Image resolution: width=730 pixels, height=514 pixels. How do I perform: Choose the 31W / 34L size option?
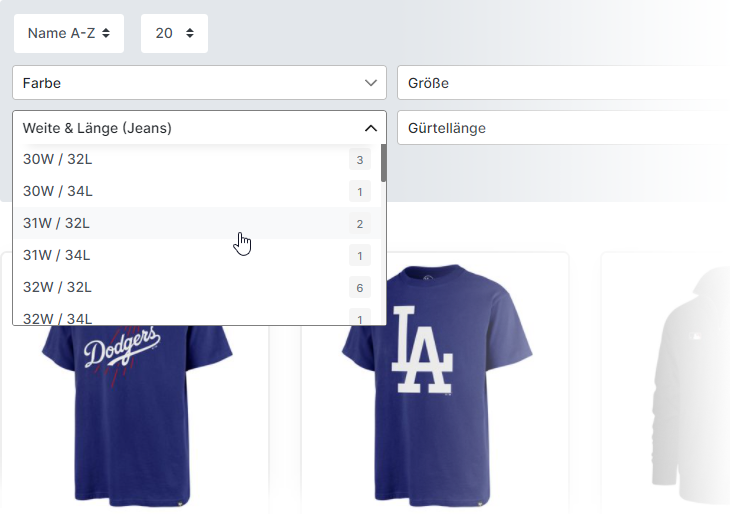[x=197, y=256]
